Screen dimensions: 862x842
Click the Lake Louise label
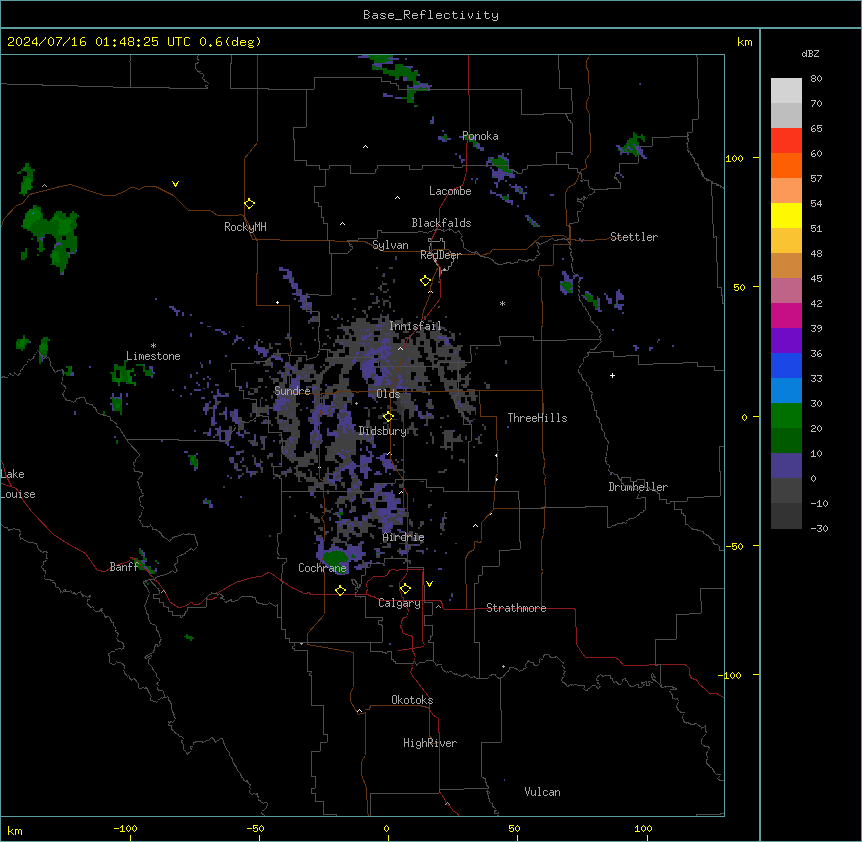[18, 484]
